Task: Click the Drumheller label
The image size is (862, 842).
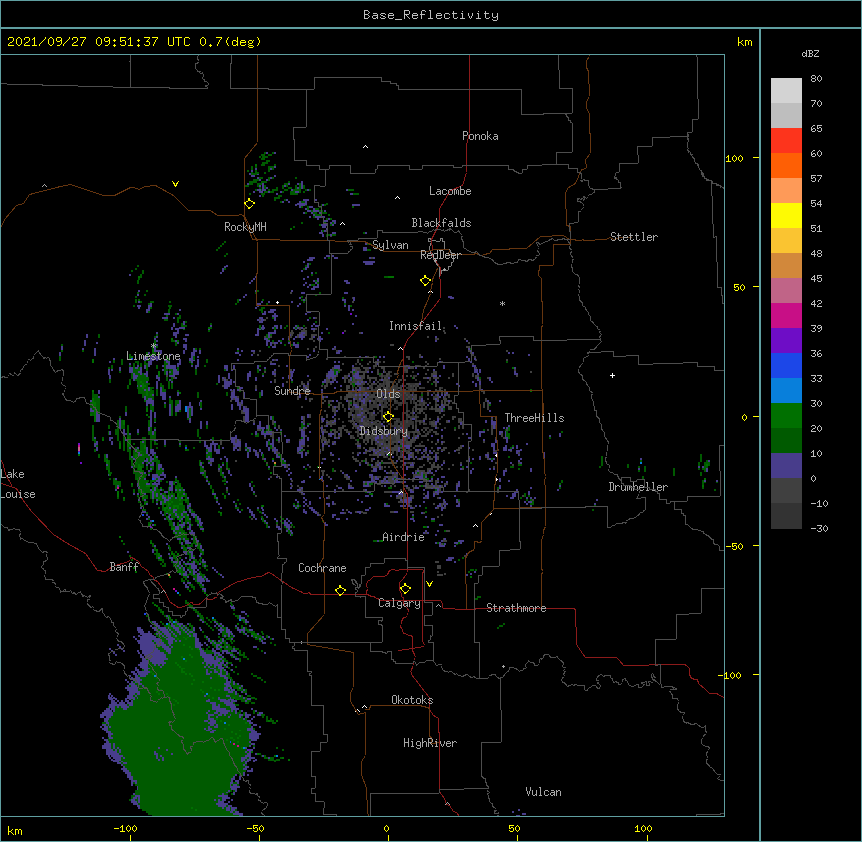Action: pos(638,487)
